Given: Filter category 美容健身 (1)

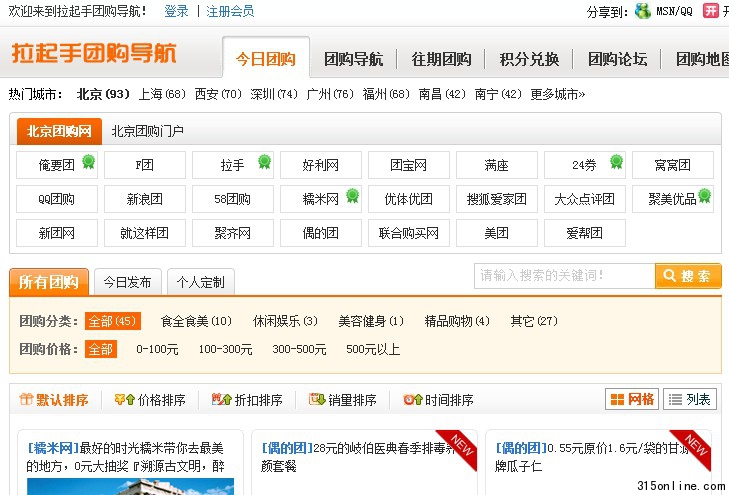Looking at the screenshot, I should 371,321.
